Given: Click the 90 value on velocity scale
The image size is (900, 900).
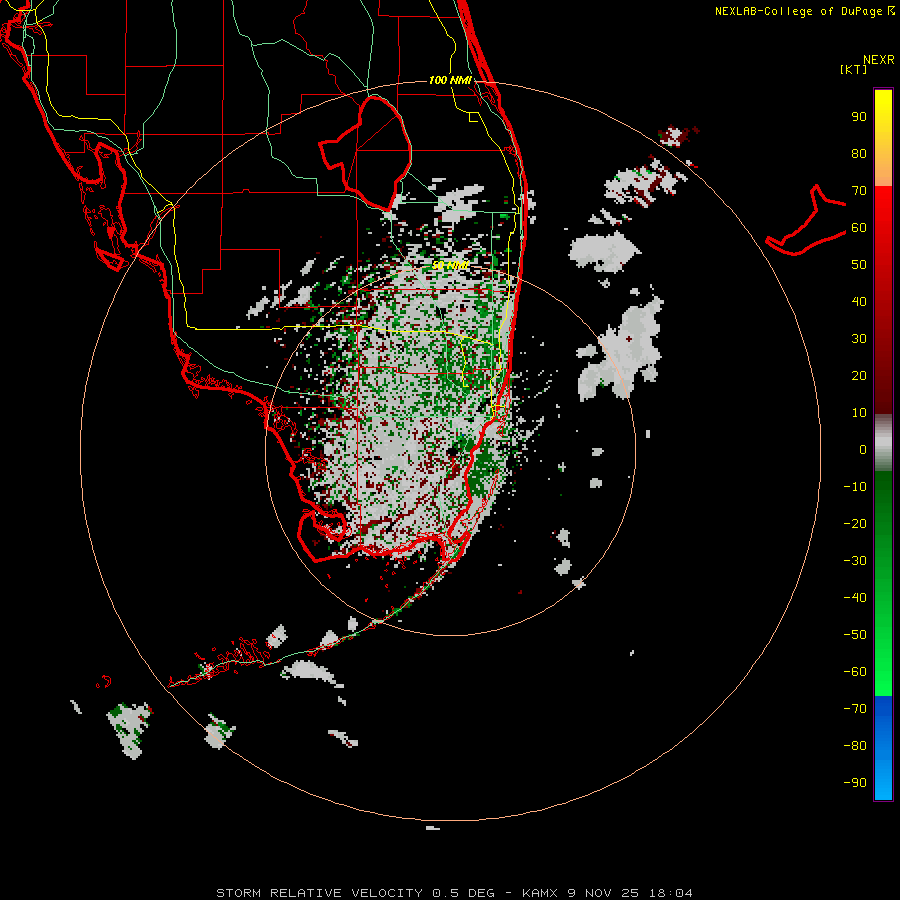Looking at the screenshot, I should 859,117.
